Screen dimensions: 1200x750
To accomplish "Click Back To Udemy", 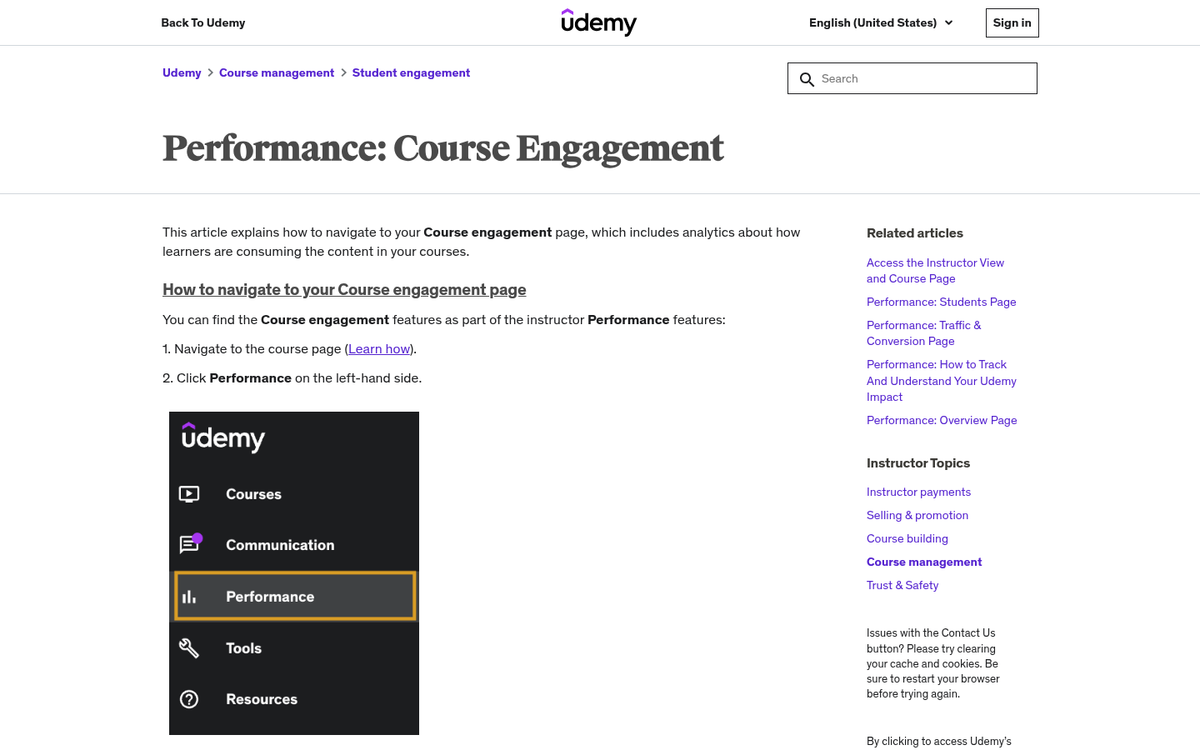I will coord(203,22).
